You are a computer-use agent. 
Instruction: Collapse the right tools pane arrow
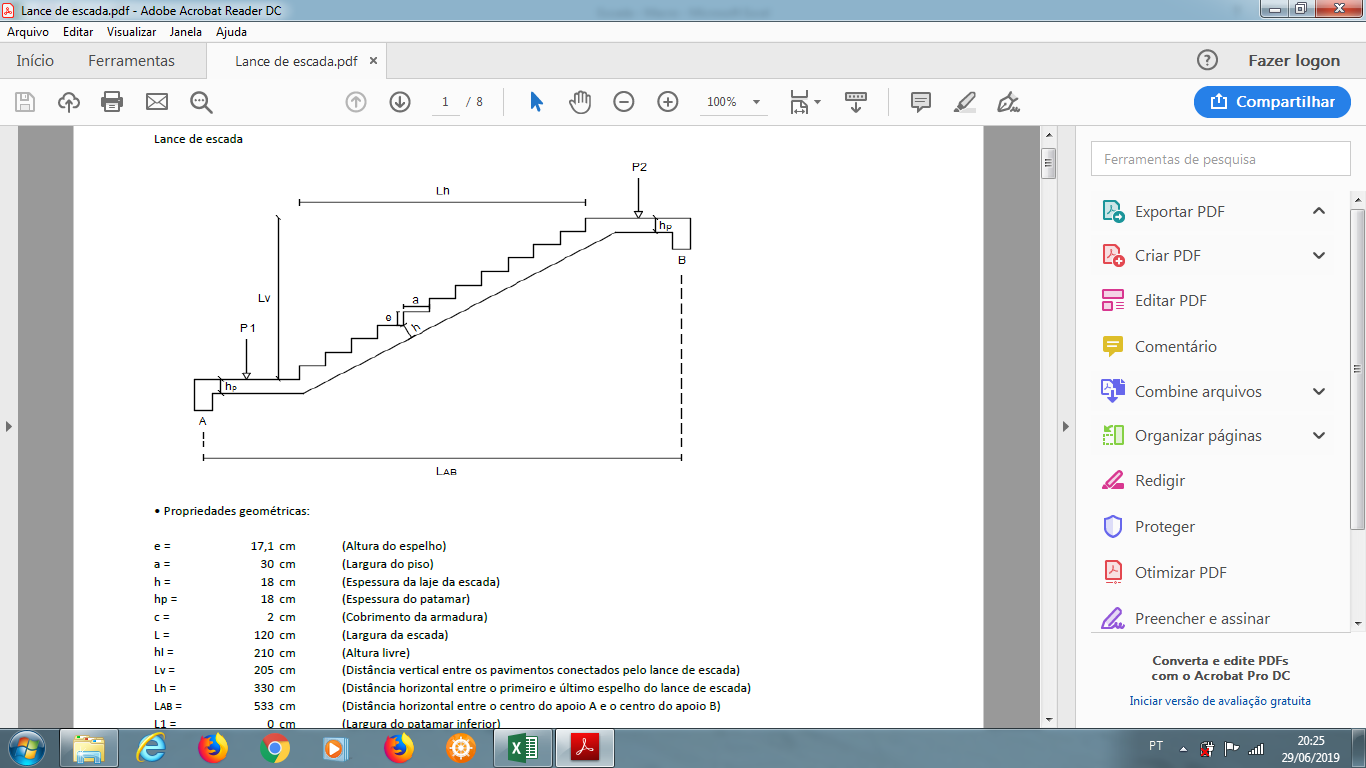tap(1066, 426)
